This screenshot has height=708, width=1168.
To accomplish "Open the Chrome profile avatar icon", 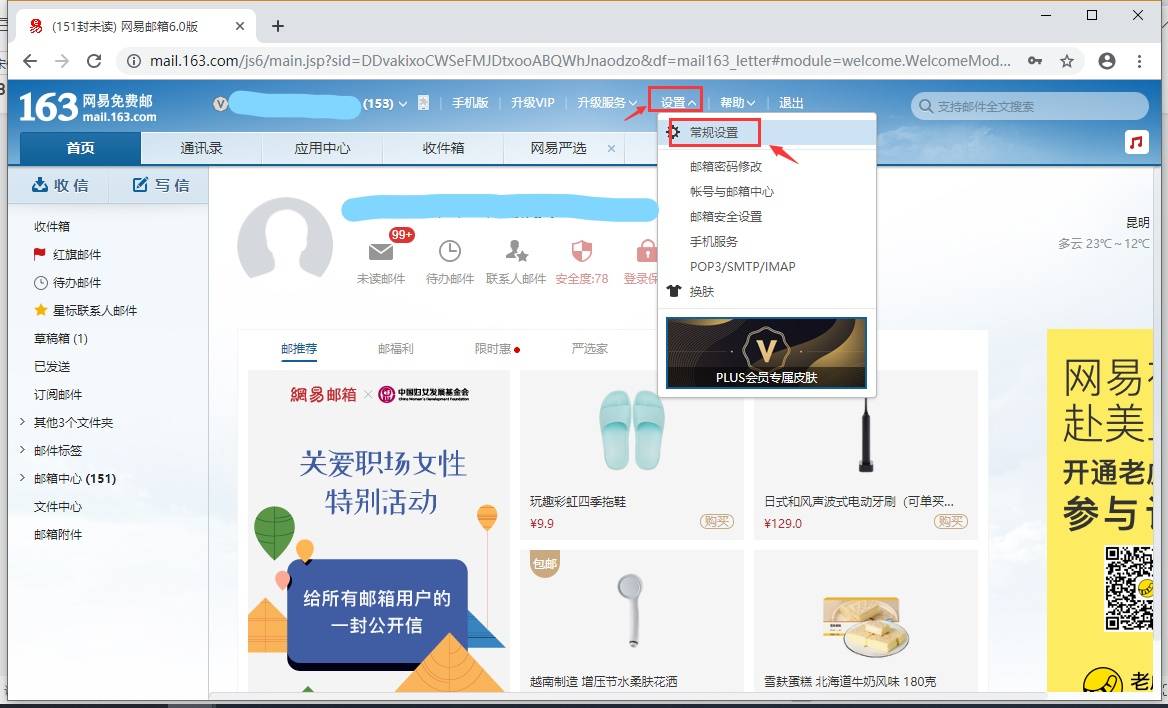I will coord(1107,61).
